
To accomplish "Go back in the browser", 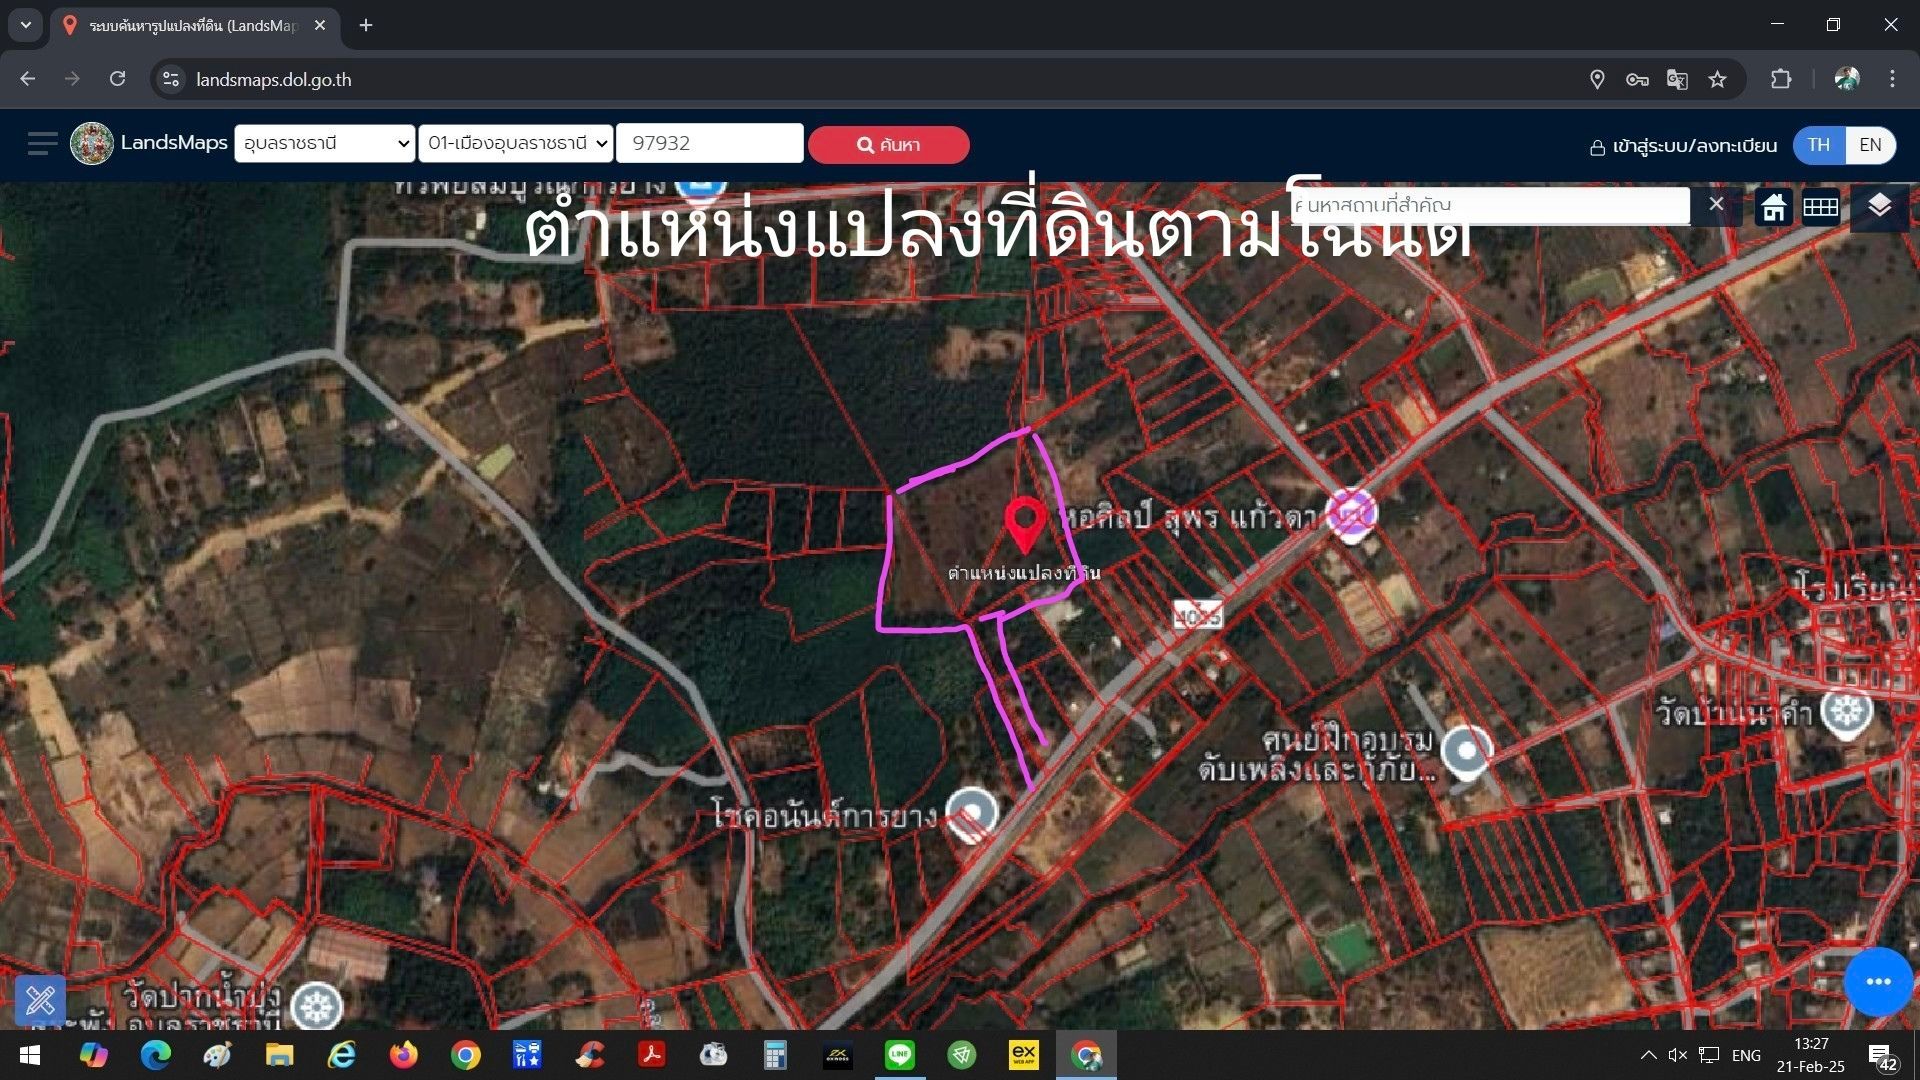I will click(27, 79).
